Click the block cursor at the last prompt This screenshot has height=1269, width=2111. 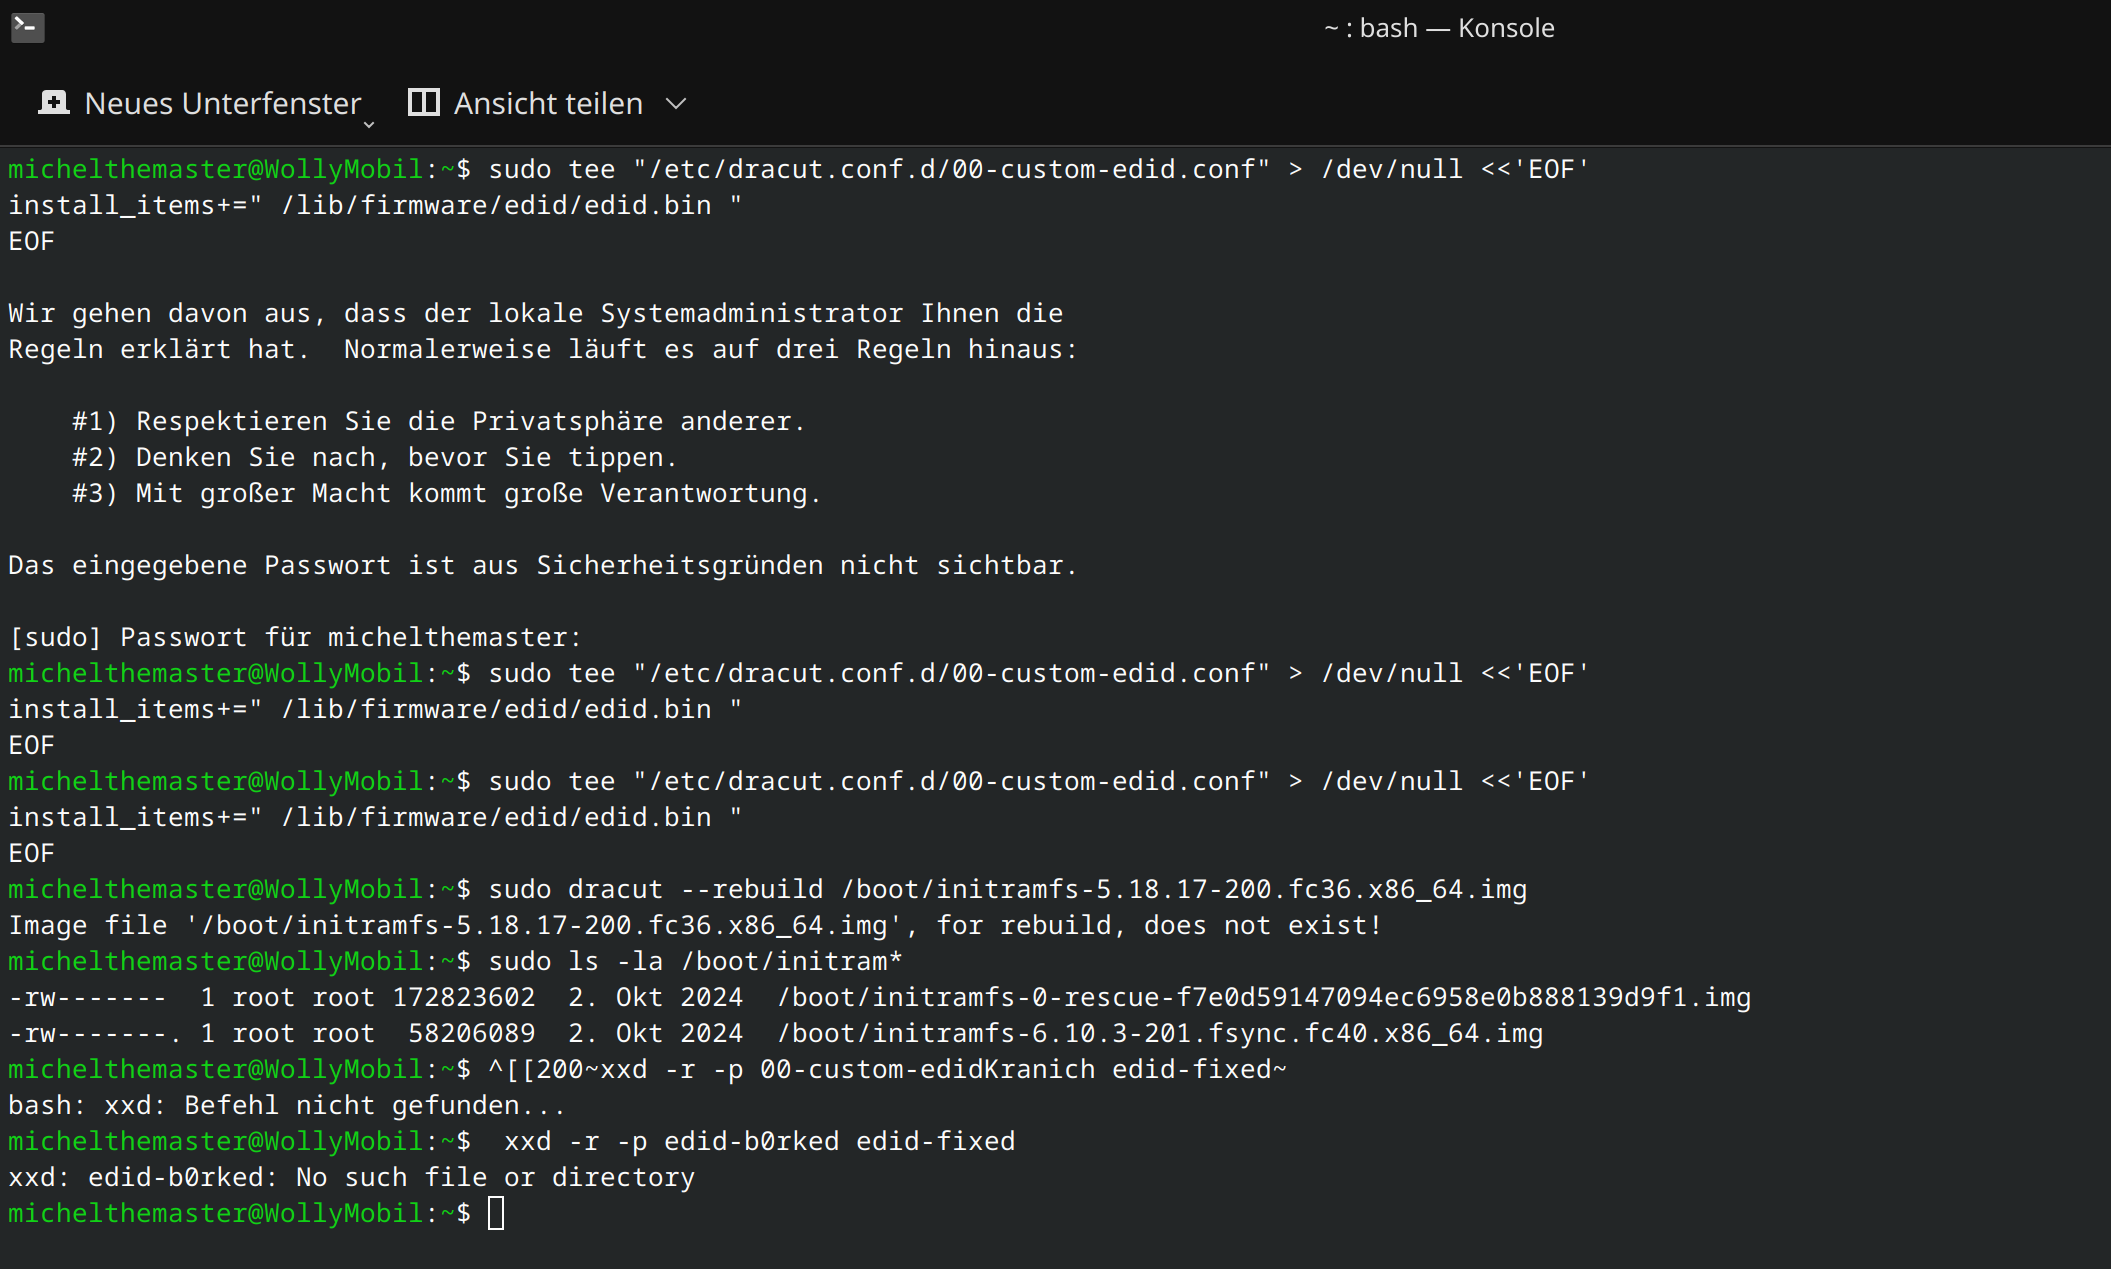click(x=496, y=1213)
